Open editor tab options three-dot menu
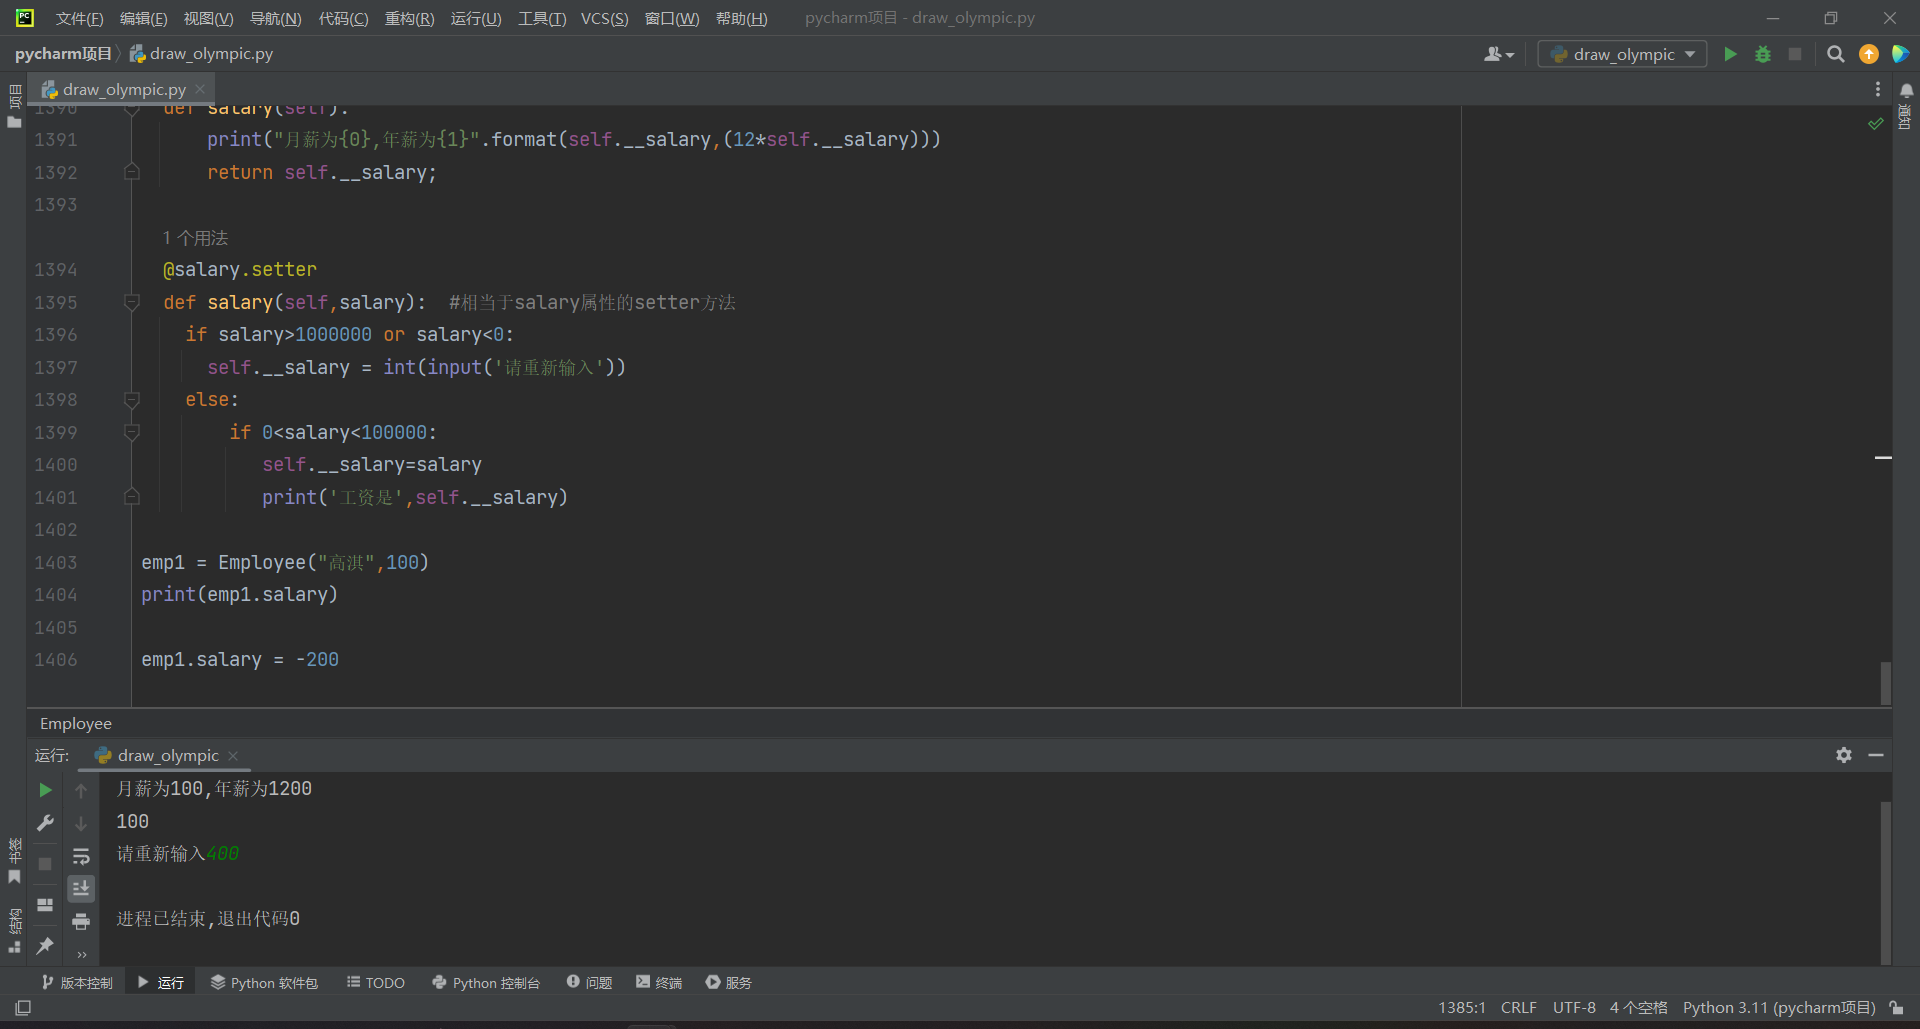The width and height of the screenshot is (1920, 1029). click(1877, 89)
